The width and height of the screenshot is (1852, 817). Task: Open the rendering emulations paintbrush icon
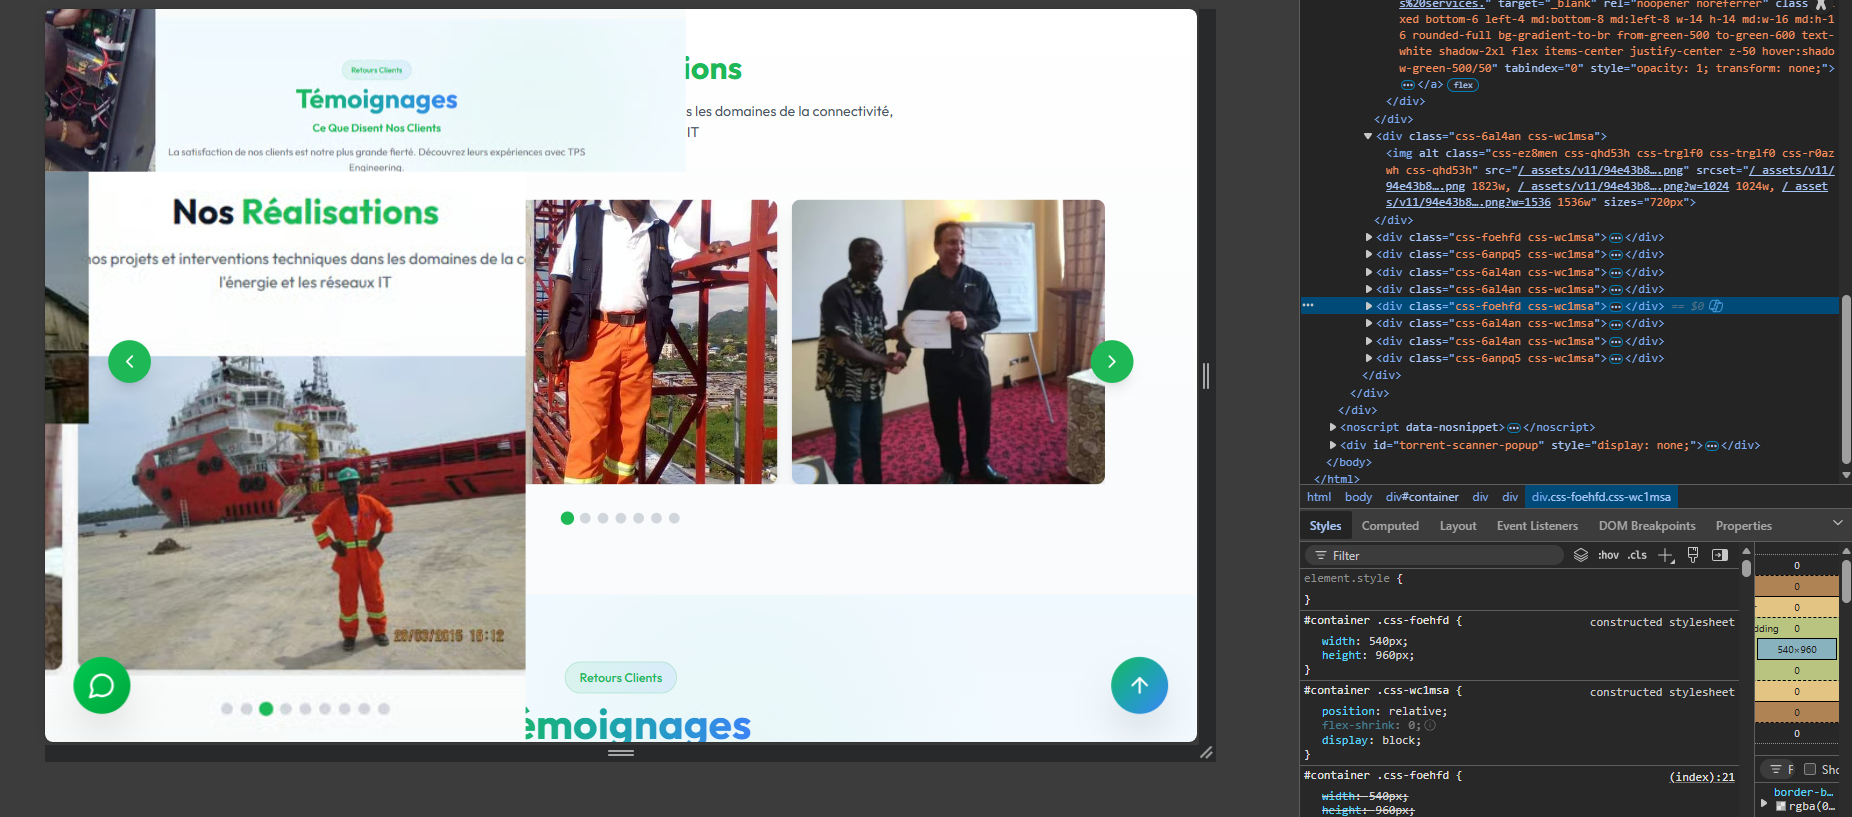1693,555
